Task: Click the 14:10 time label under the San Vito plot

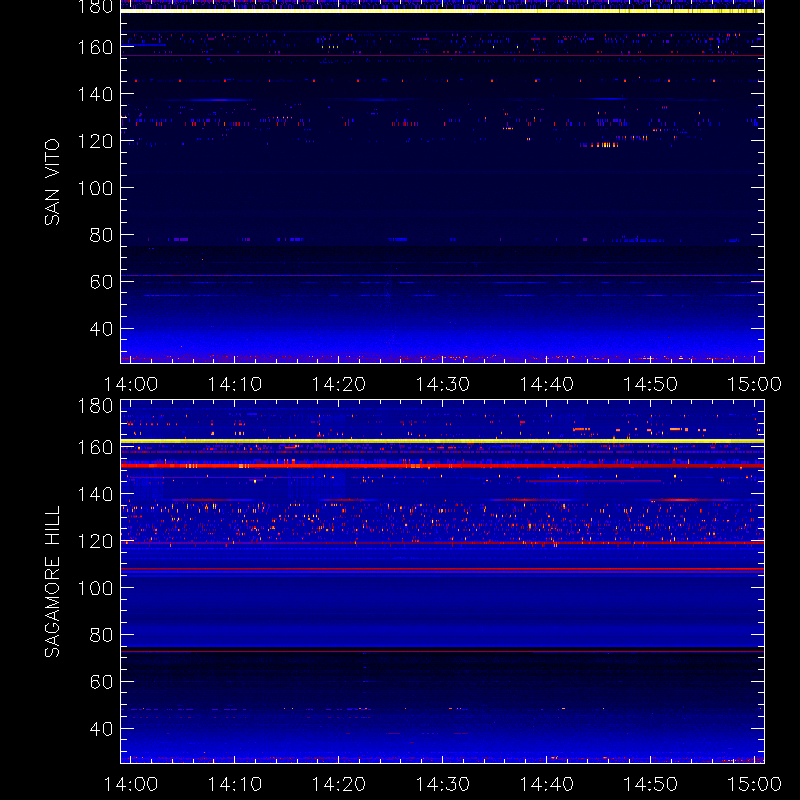Action: click(235, 384)
